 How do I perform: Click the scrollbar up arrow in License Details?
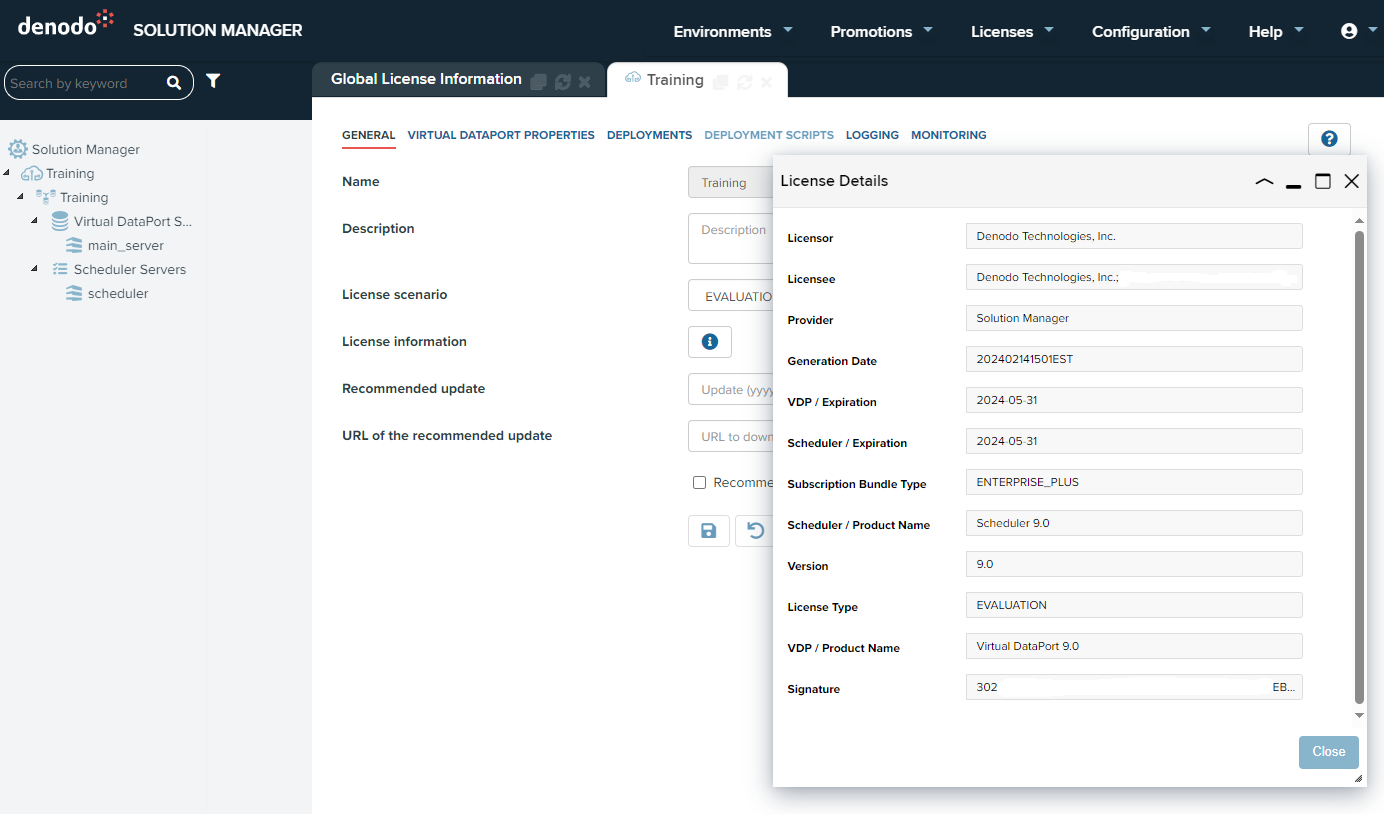(1359, 220)
